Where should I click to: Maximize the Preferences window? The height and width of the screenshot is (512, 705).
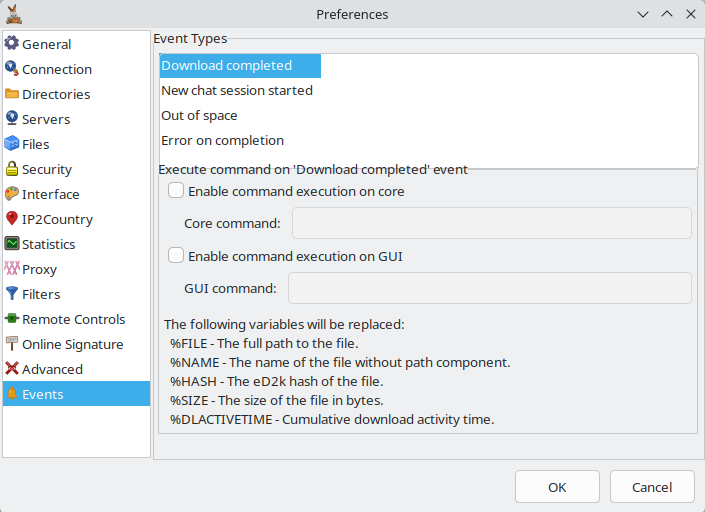click(x=667, y=14)
